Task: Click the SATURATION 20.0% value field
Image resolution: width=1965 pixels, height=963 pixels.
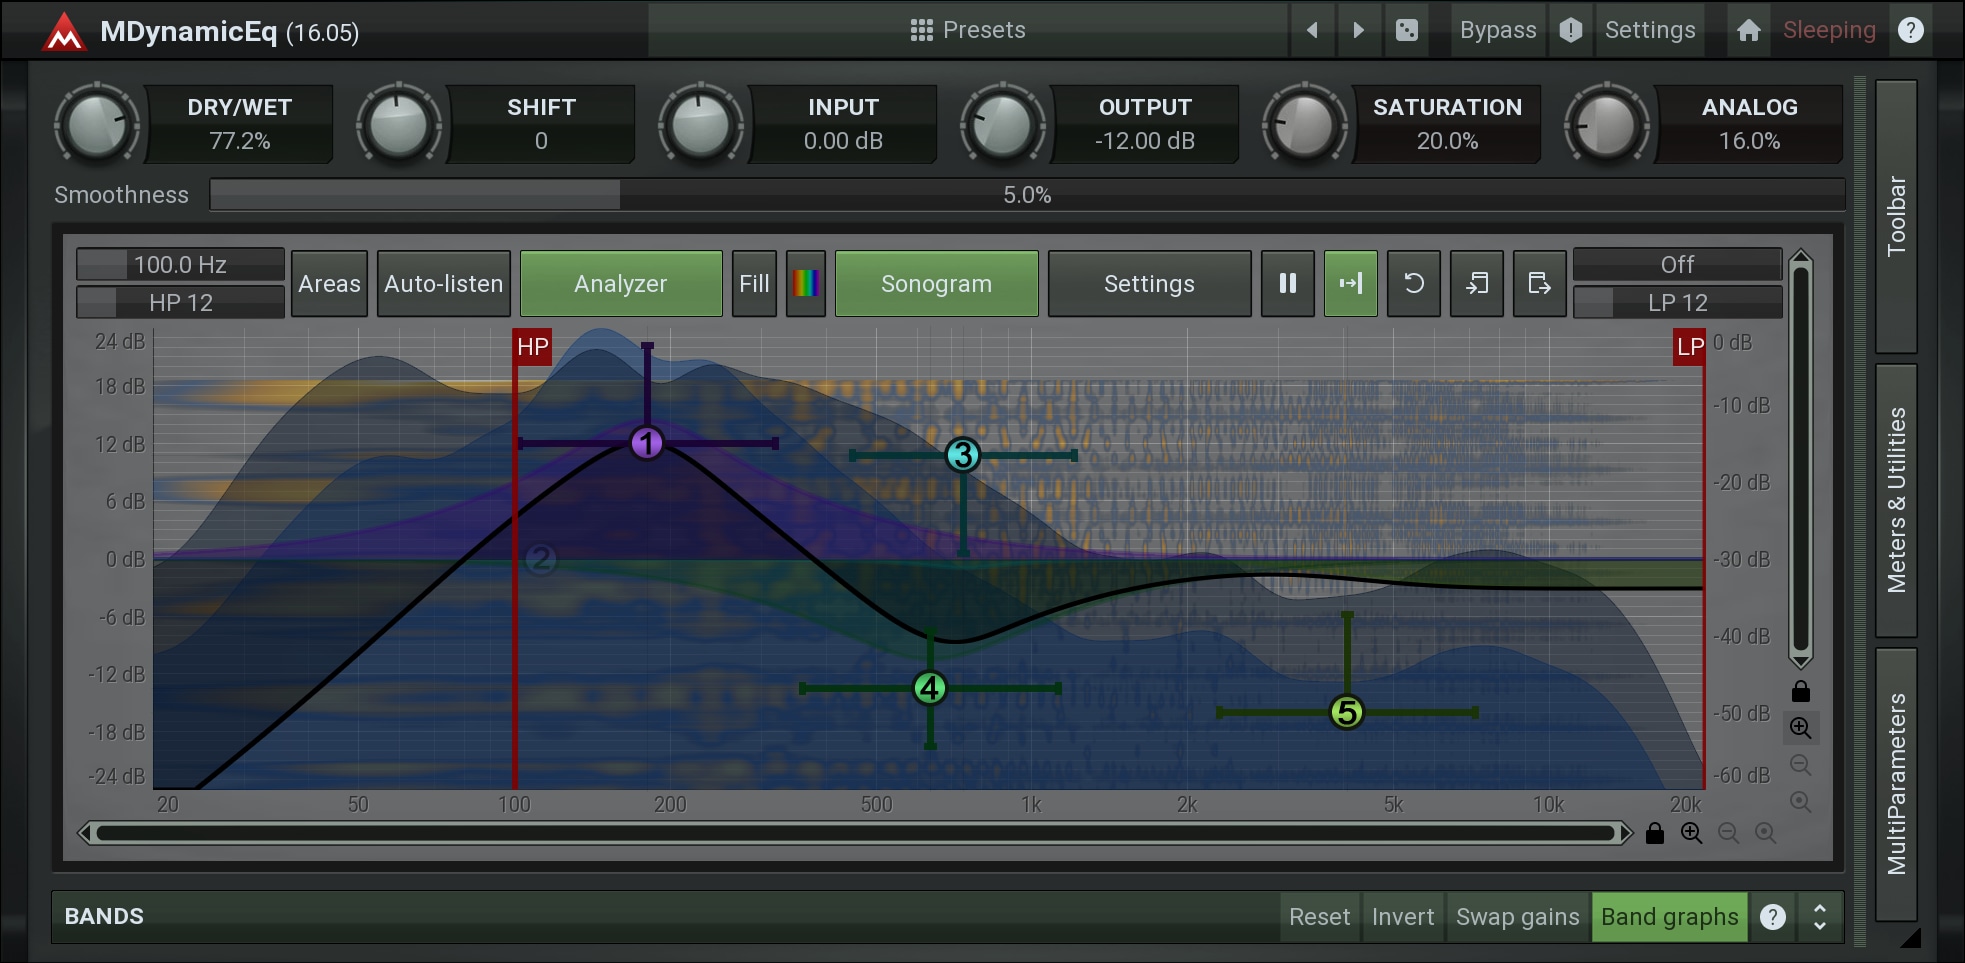Action: pyautogui.click(x=1447, y=141)
